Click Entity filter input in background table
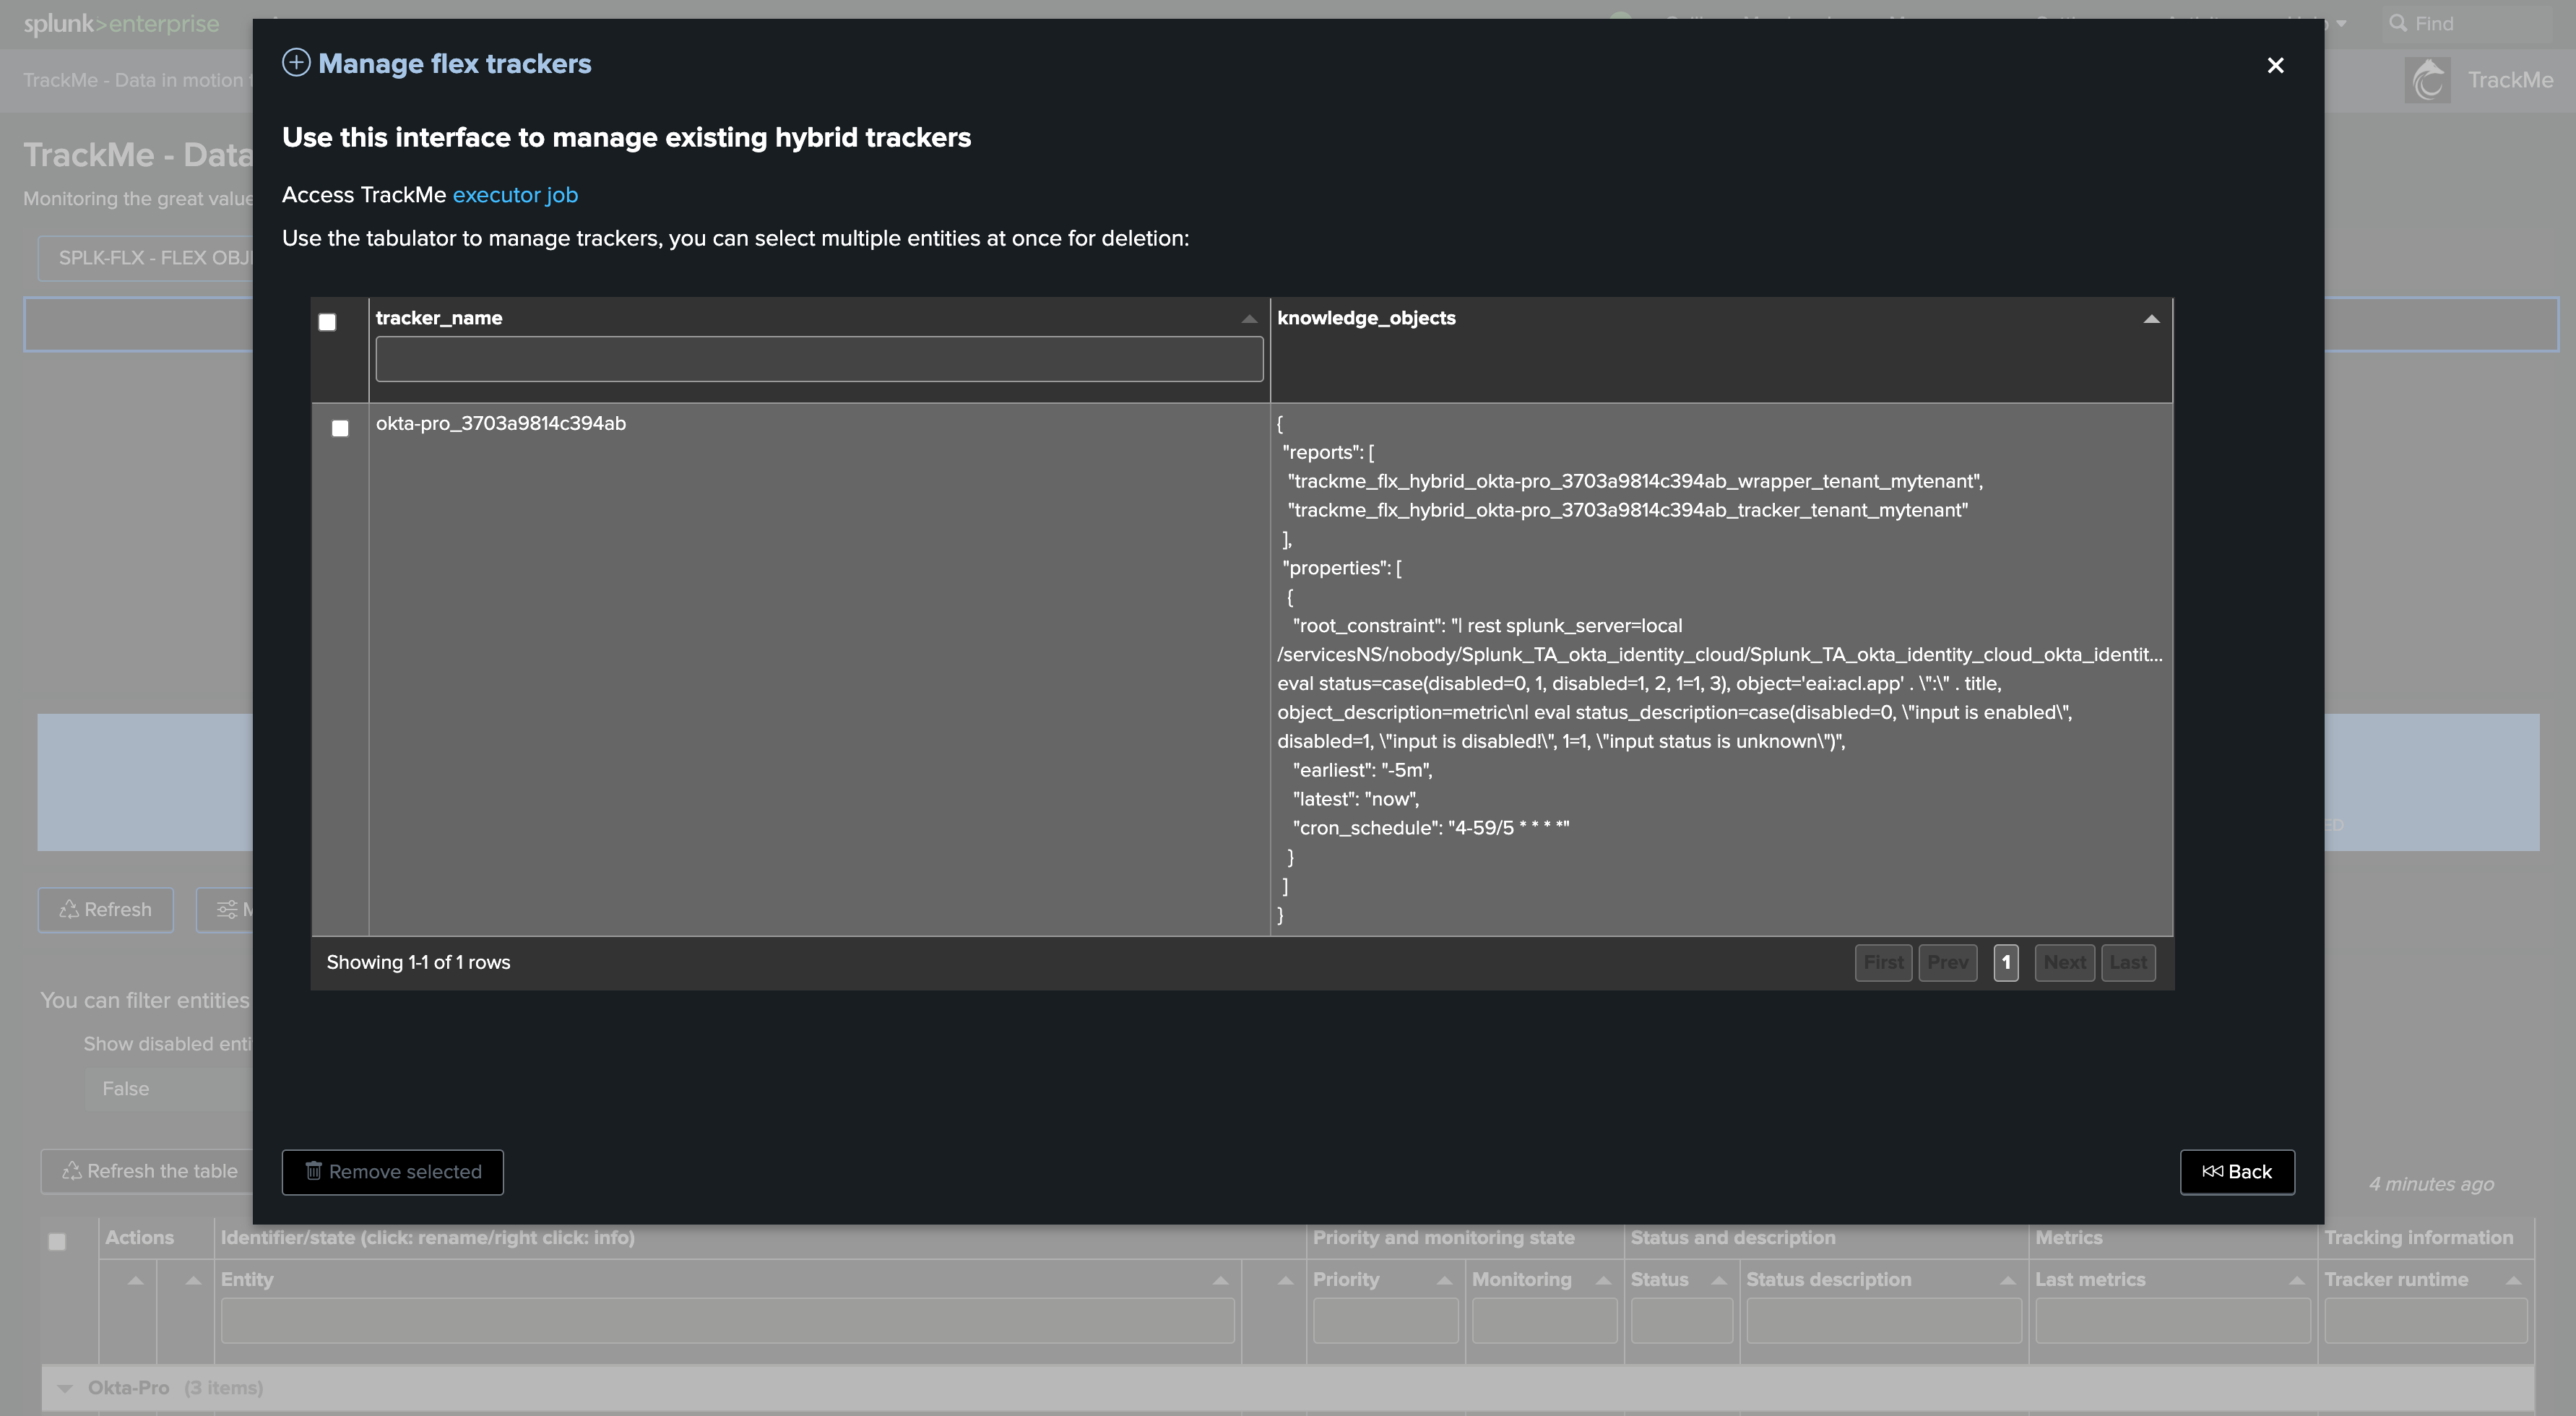 tap(727, 1321)
